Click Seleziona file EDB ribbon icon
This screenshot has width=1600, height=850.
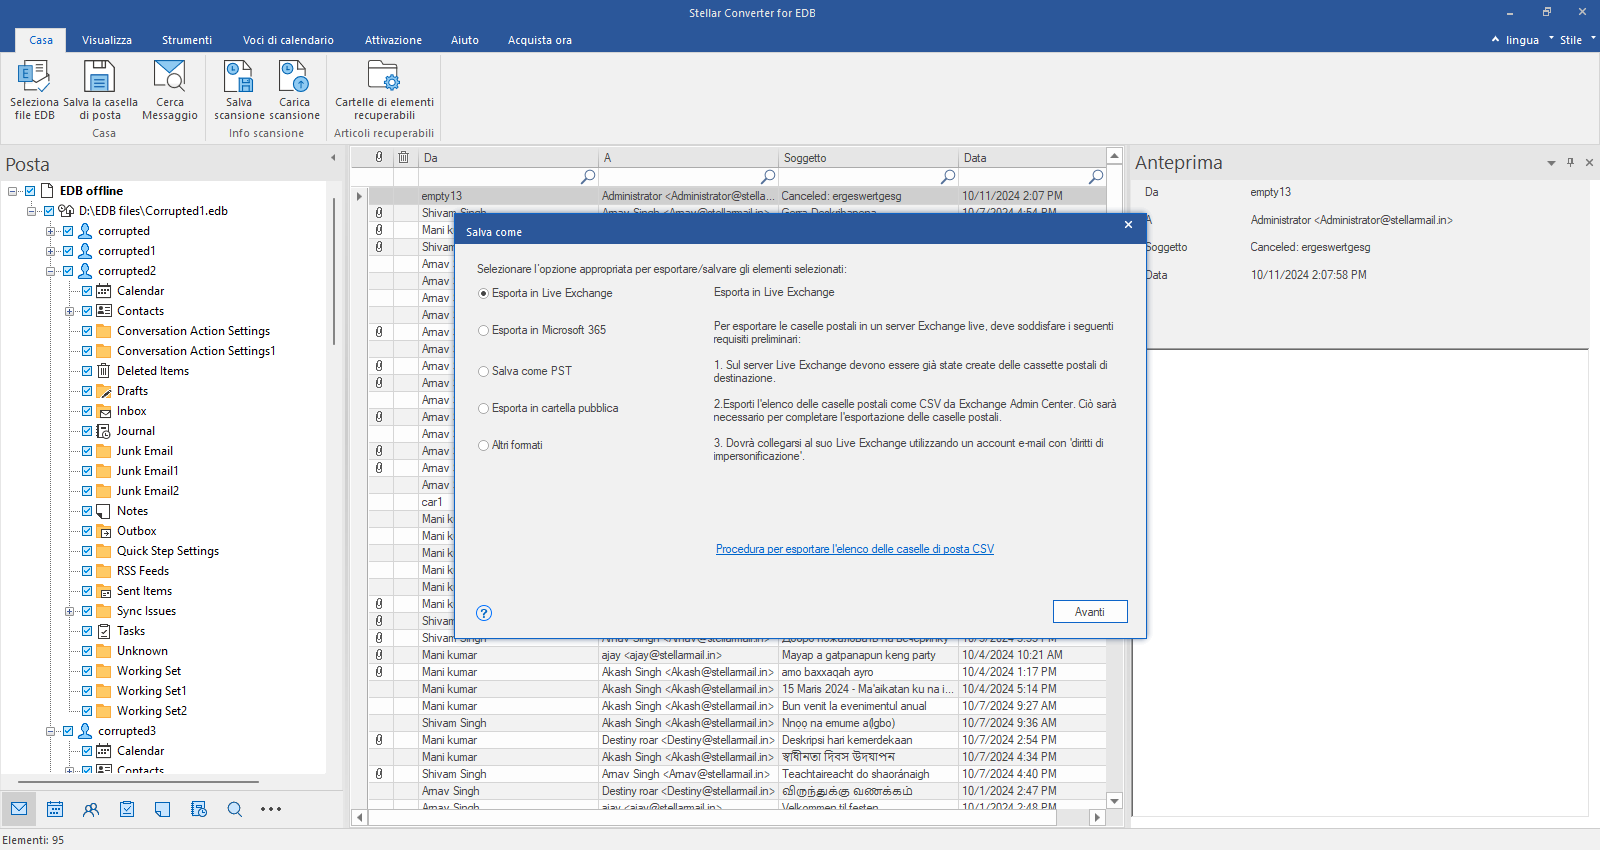[34, 90]
